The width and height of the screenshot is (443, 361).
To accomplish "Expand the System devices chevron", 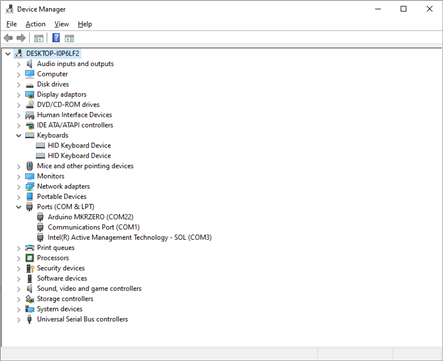I will tap(19, 309).
